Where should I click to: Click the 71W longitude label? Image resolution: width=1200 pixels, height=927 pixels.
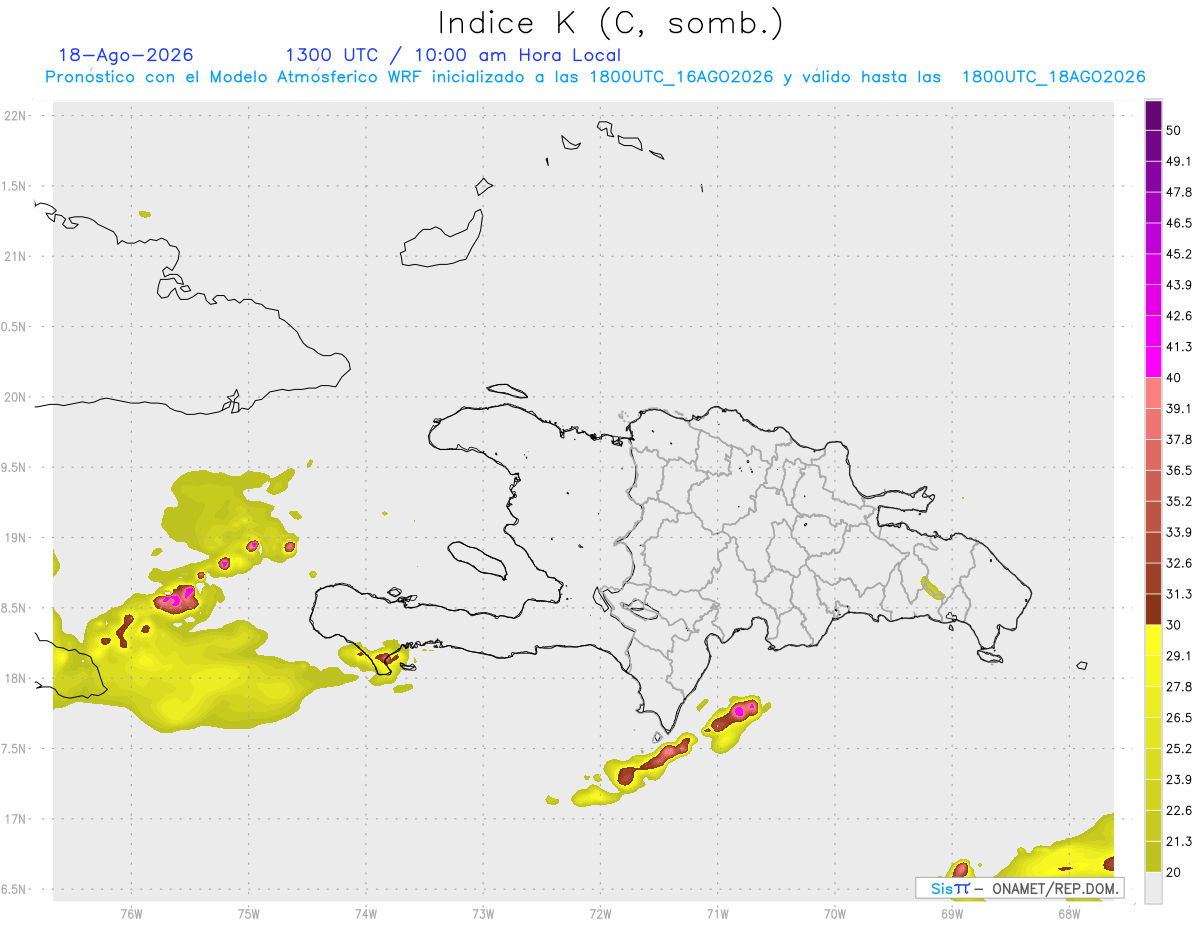[717, 914]
